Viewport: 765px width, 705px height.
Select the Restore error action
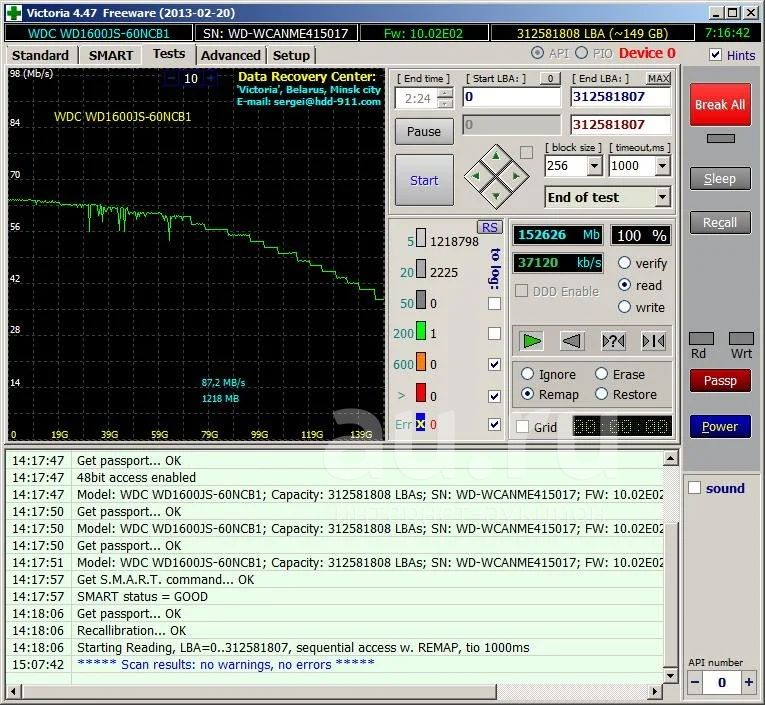602,394
